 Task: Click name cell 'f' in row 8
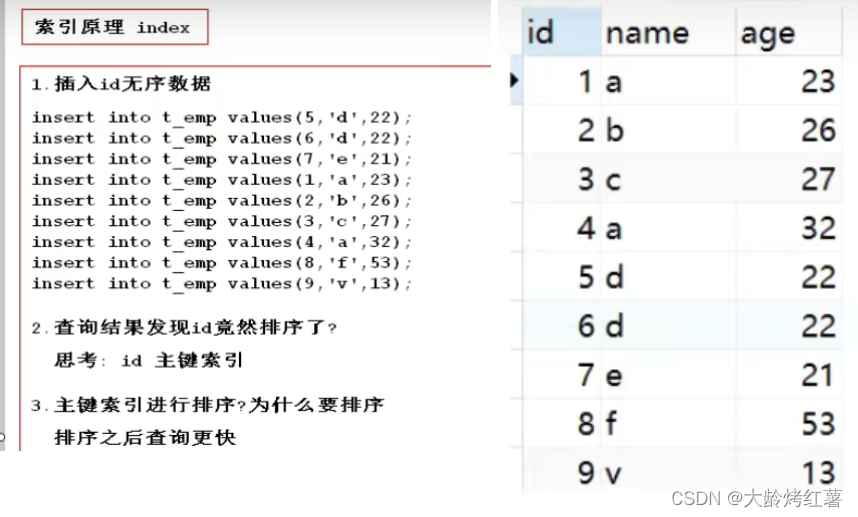(x=668, y=423)
